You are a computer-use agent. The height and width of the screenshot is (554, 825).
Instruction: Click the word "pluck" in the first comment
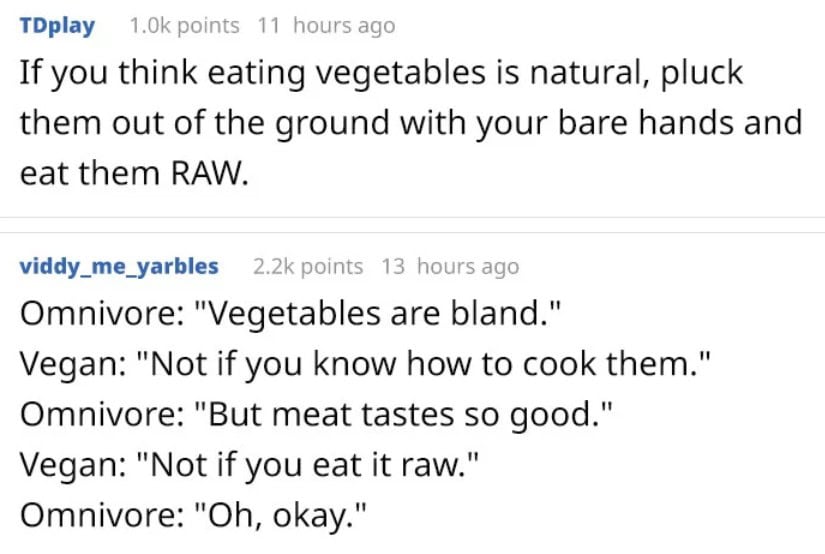(702, 73)
